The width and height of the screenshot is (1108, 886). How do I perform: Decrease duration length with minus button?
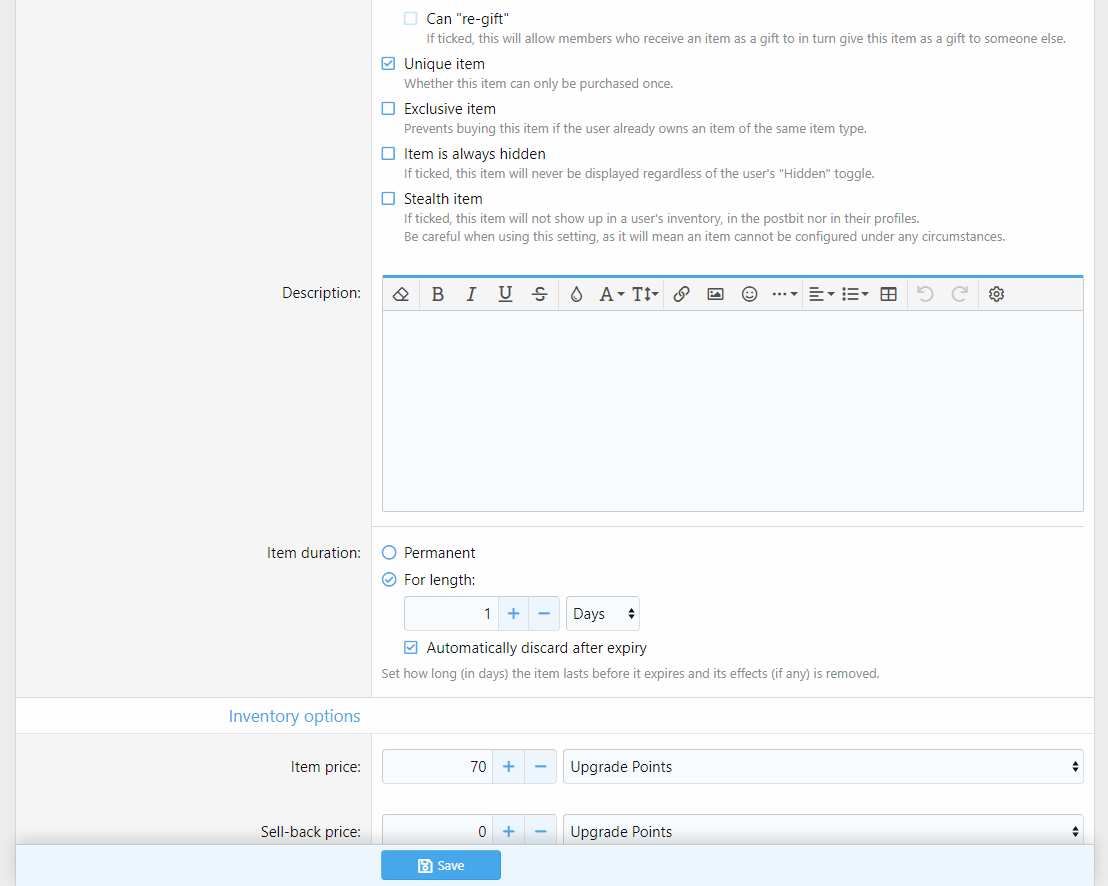pos(544,613)
